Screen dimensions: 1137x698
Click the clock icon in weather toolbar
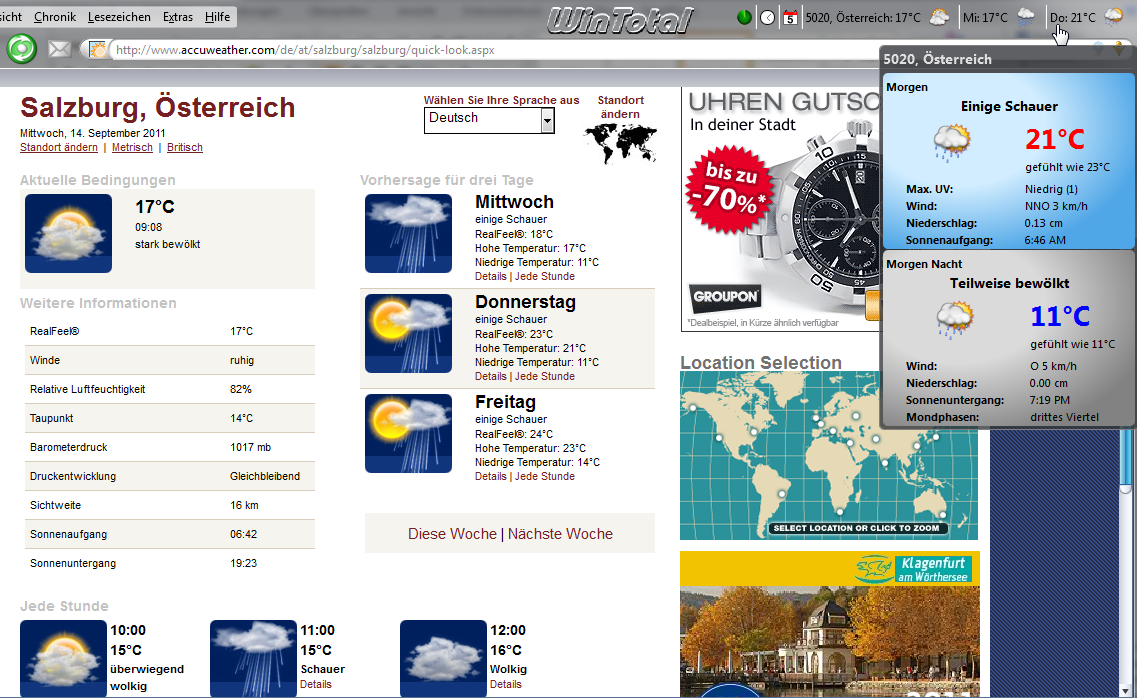[x=767, y=17]
